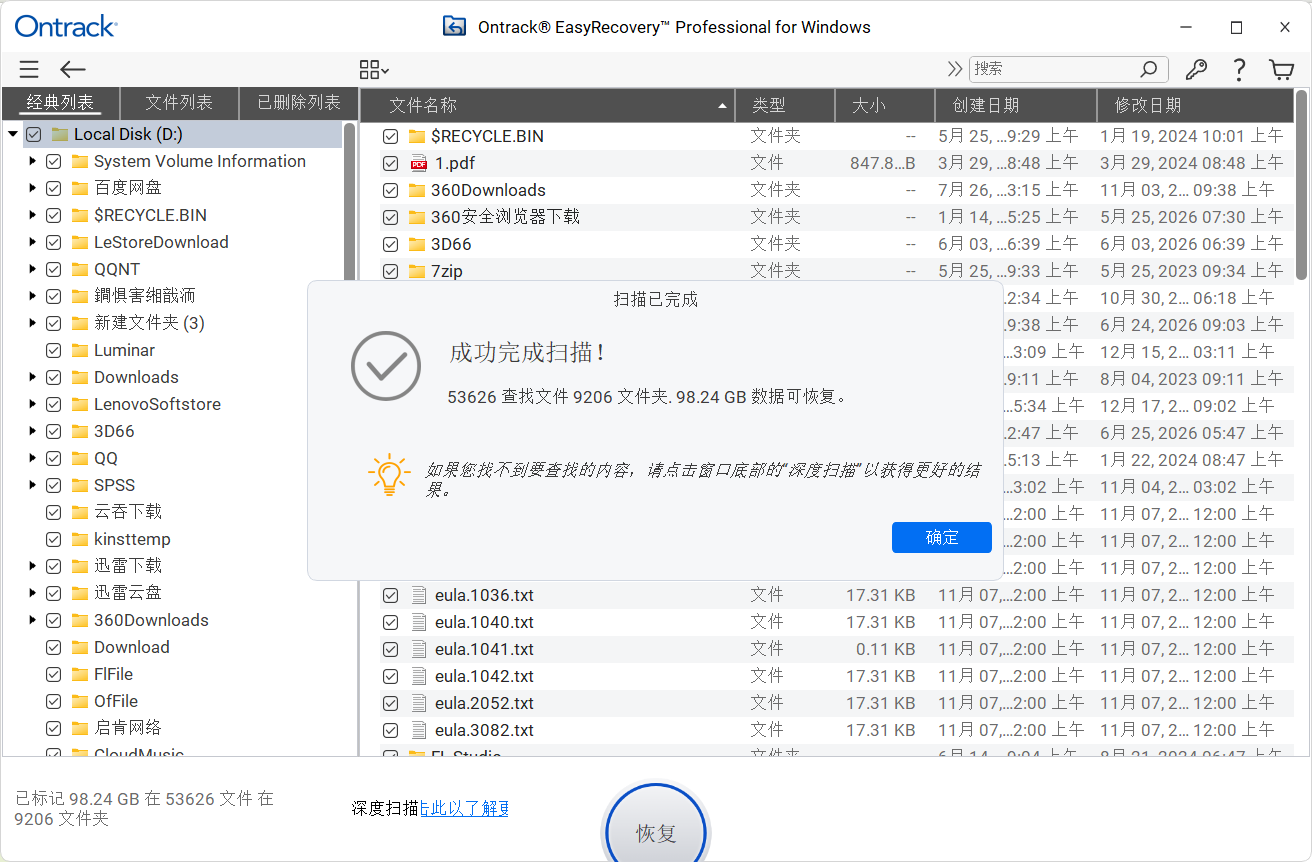Expand the LenovoSoftstore tree node

point(33,404)
